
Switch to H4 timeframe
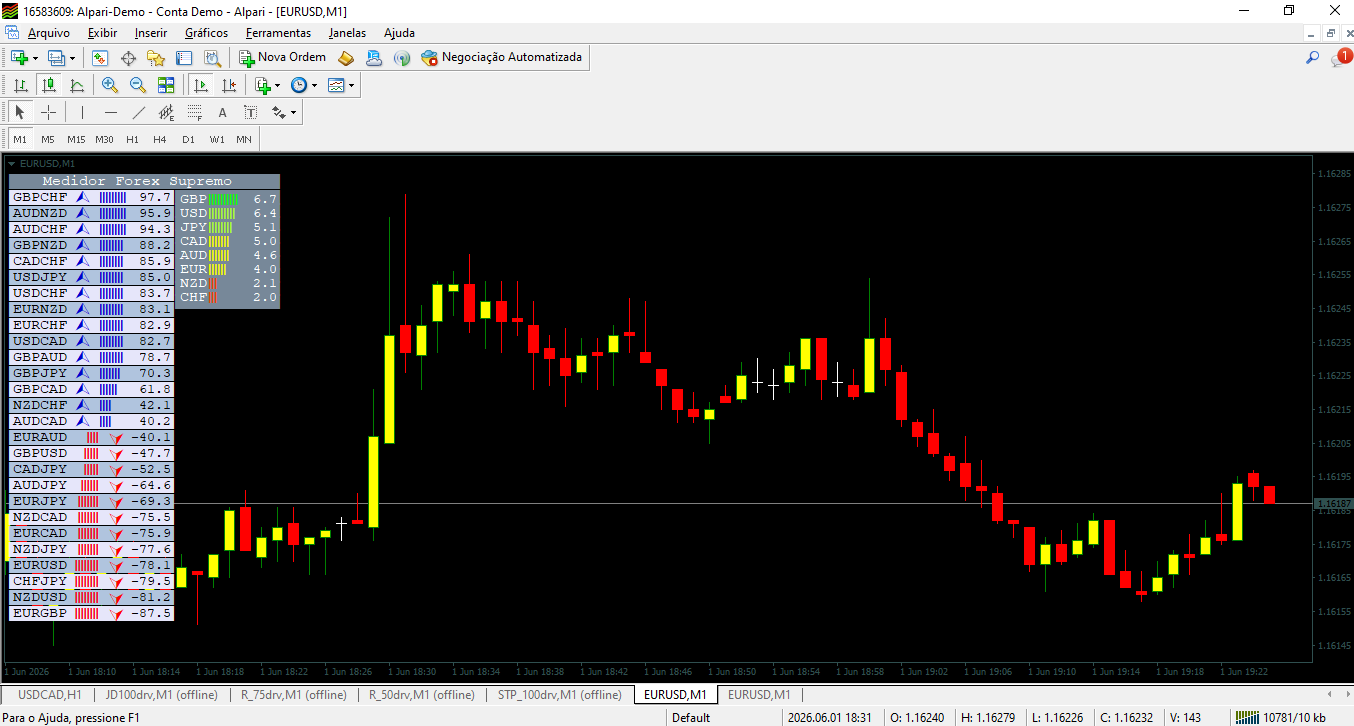point(160,139)
